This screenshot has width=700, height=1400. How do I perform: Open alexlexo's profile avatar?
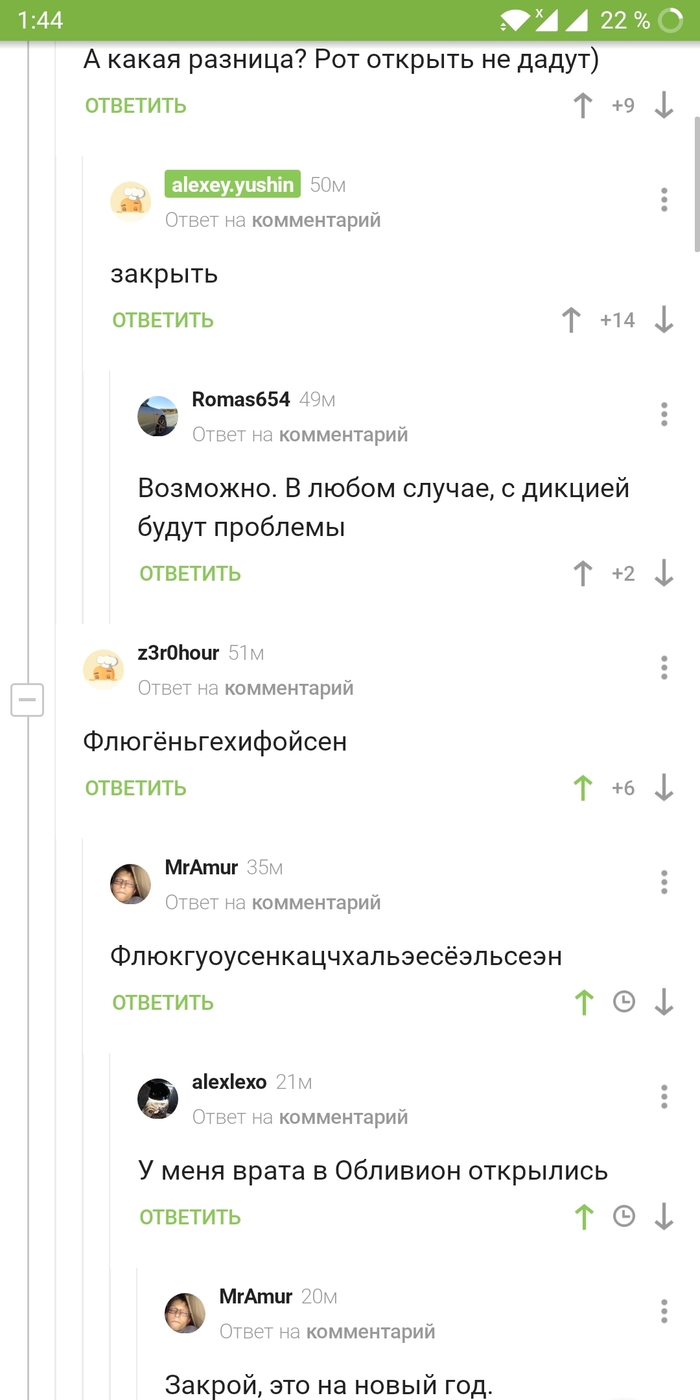[158, 1098]
